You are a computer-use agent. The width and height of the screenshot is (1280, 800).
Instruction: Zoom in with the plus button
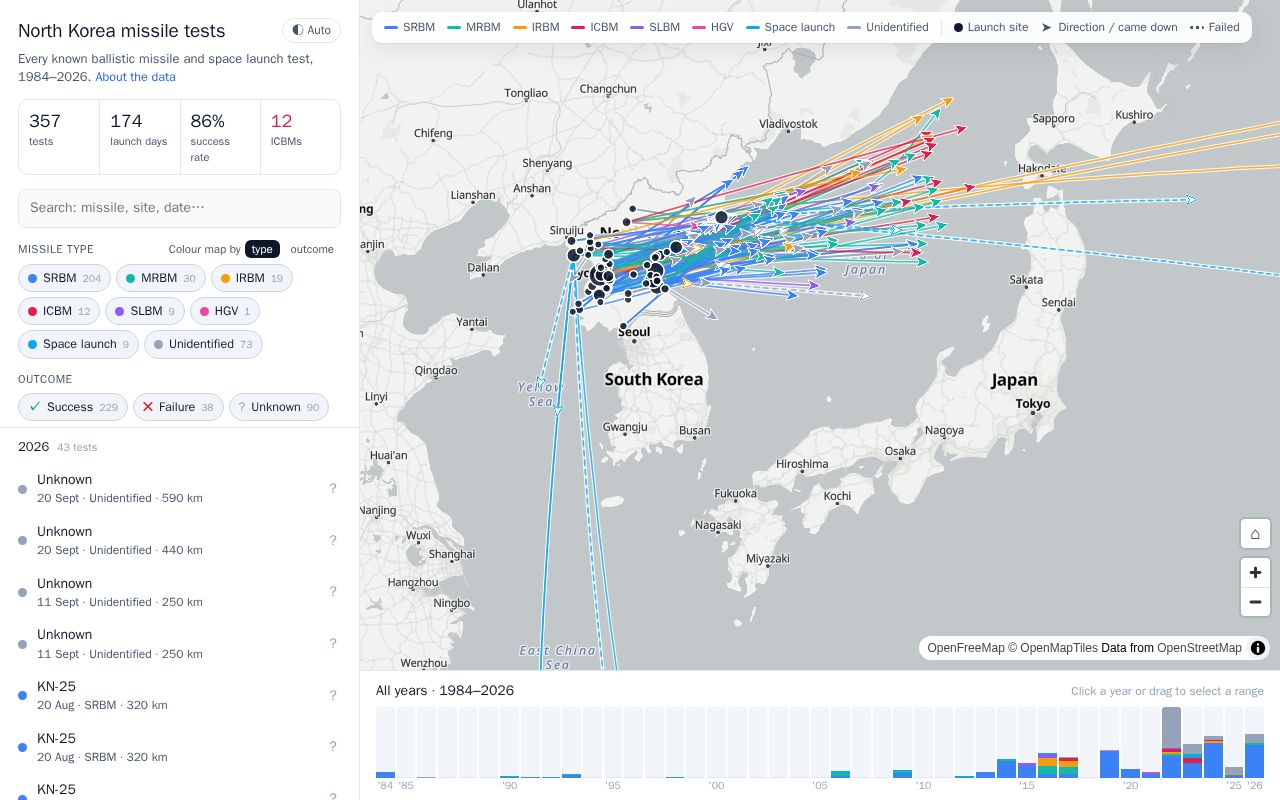(x=1255, y=574)
